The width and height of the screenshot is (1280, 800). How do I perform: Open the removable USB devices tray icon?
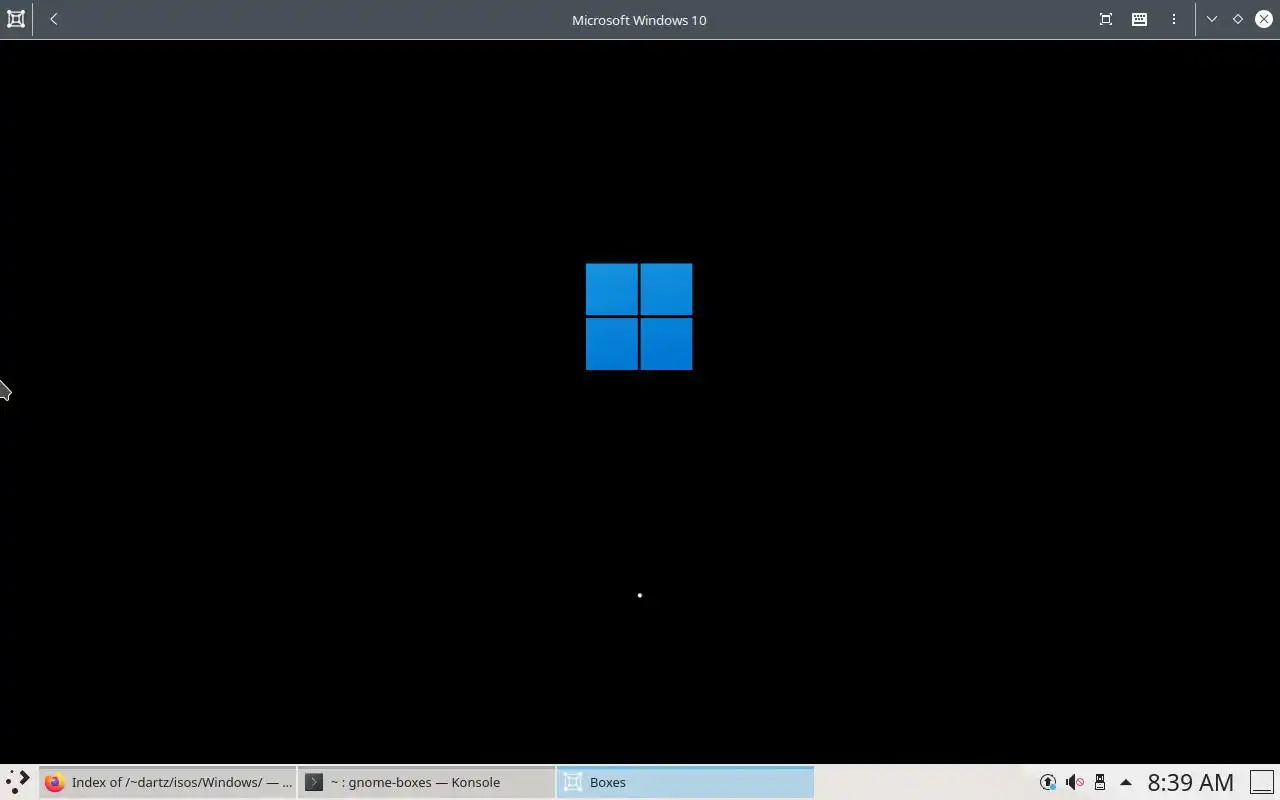[1100, 782]
